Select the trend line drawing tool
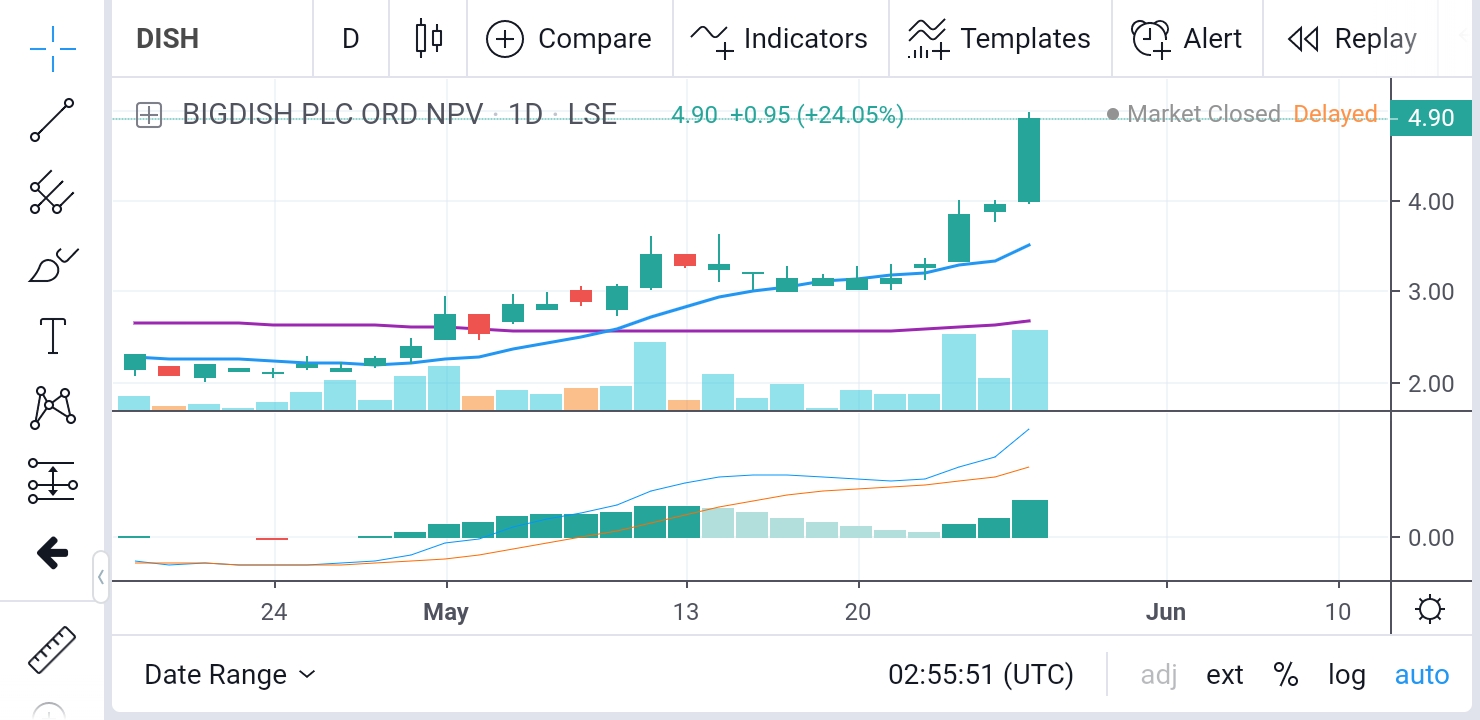 [52, 120]
